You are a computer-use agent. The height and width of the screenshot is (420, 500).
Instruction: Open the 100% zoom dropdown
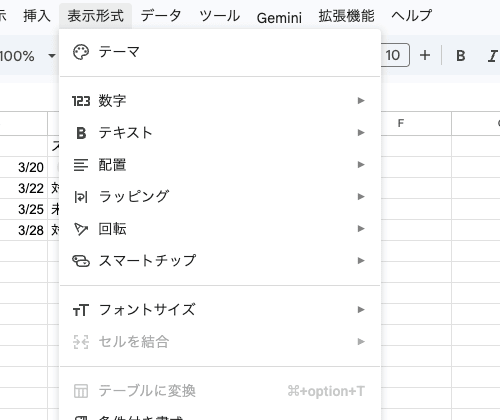(x=52, y=56)
